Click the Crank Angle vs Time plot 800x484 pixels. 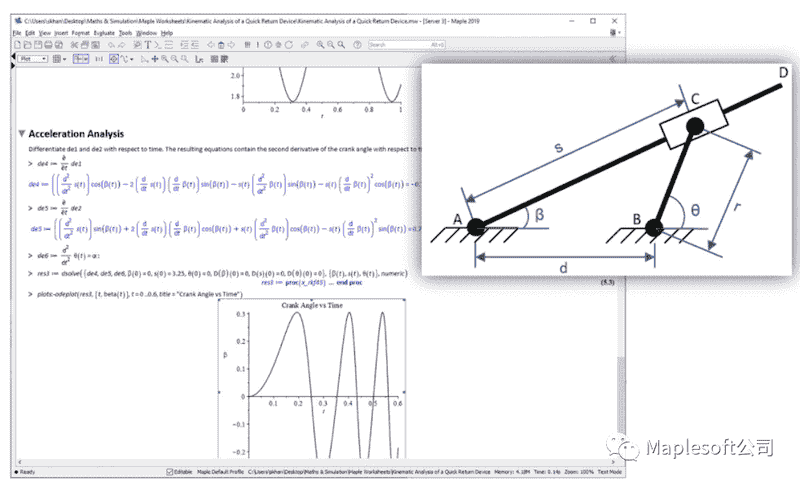click(x=312, y=380)
